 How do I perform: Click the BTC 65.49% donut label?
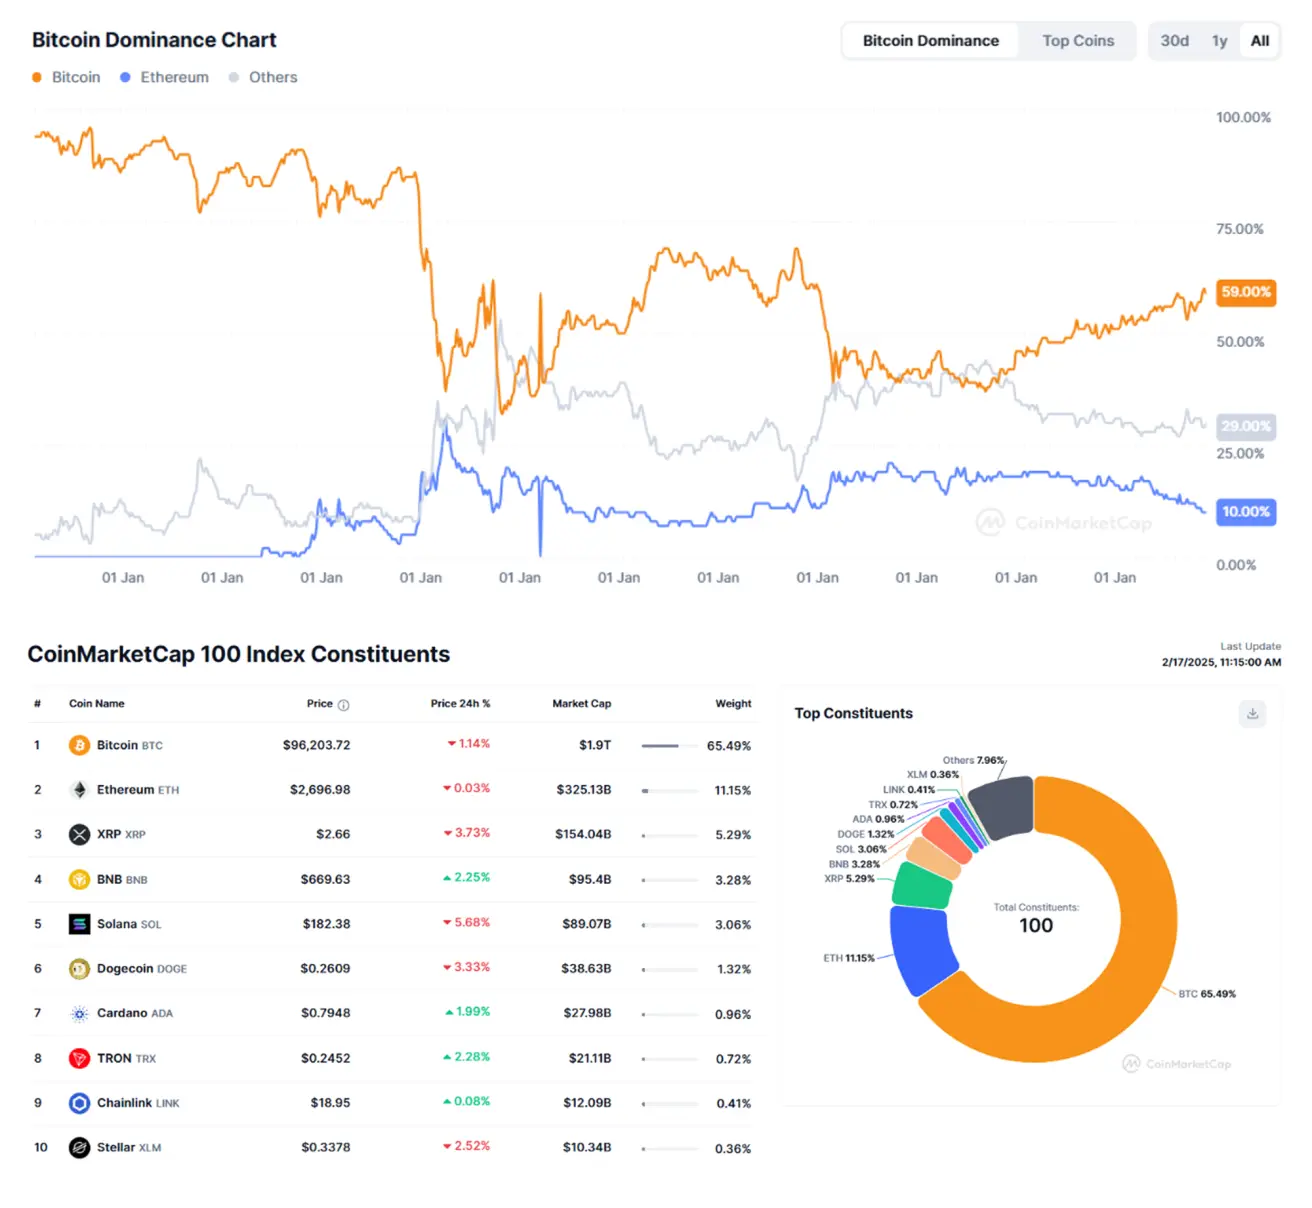click(x=1207, y=994)
